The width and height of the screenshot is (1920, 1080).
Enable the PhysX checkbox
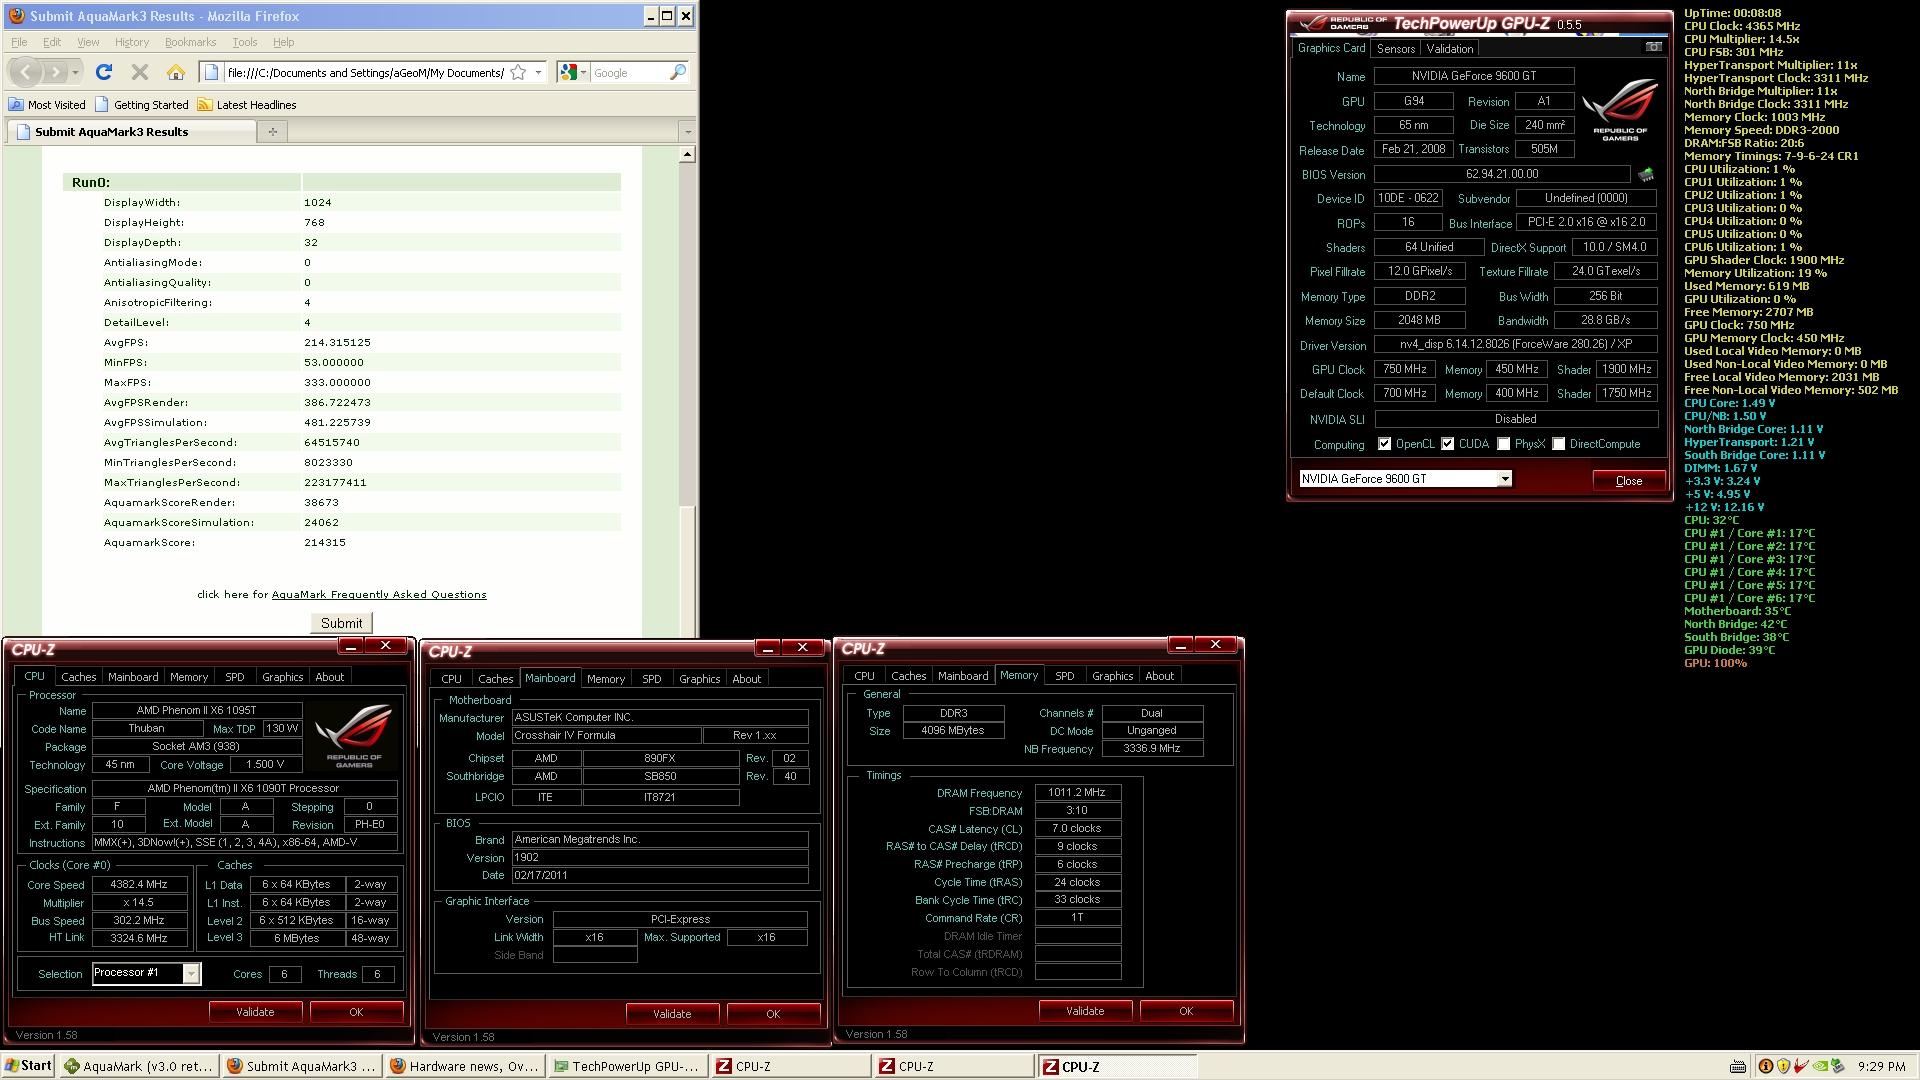coord(1503,444)
